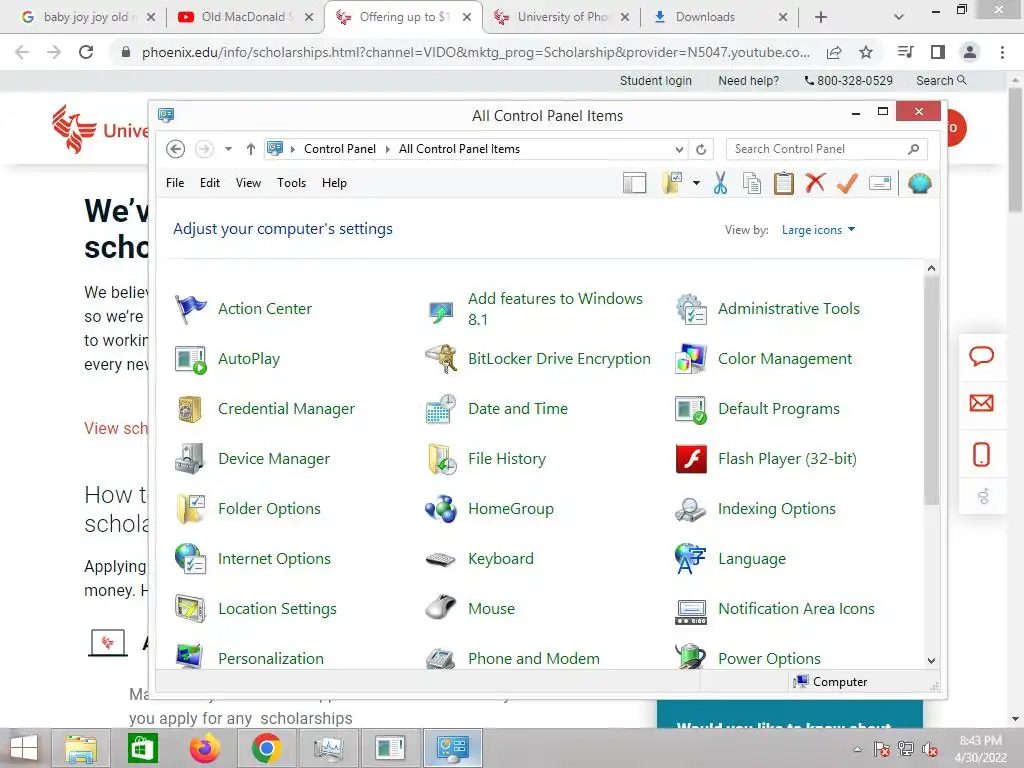Open the chat bubble icon on Phoenix page
The width and height of the screenshot is (1024, 768).
coord(982,356)
